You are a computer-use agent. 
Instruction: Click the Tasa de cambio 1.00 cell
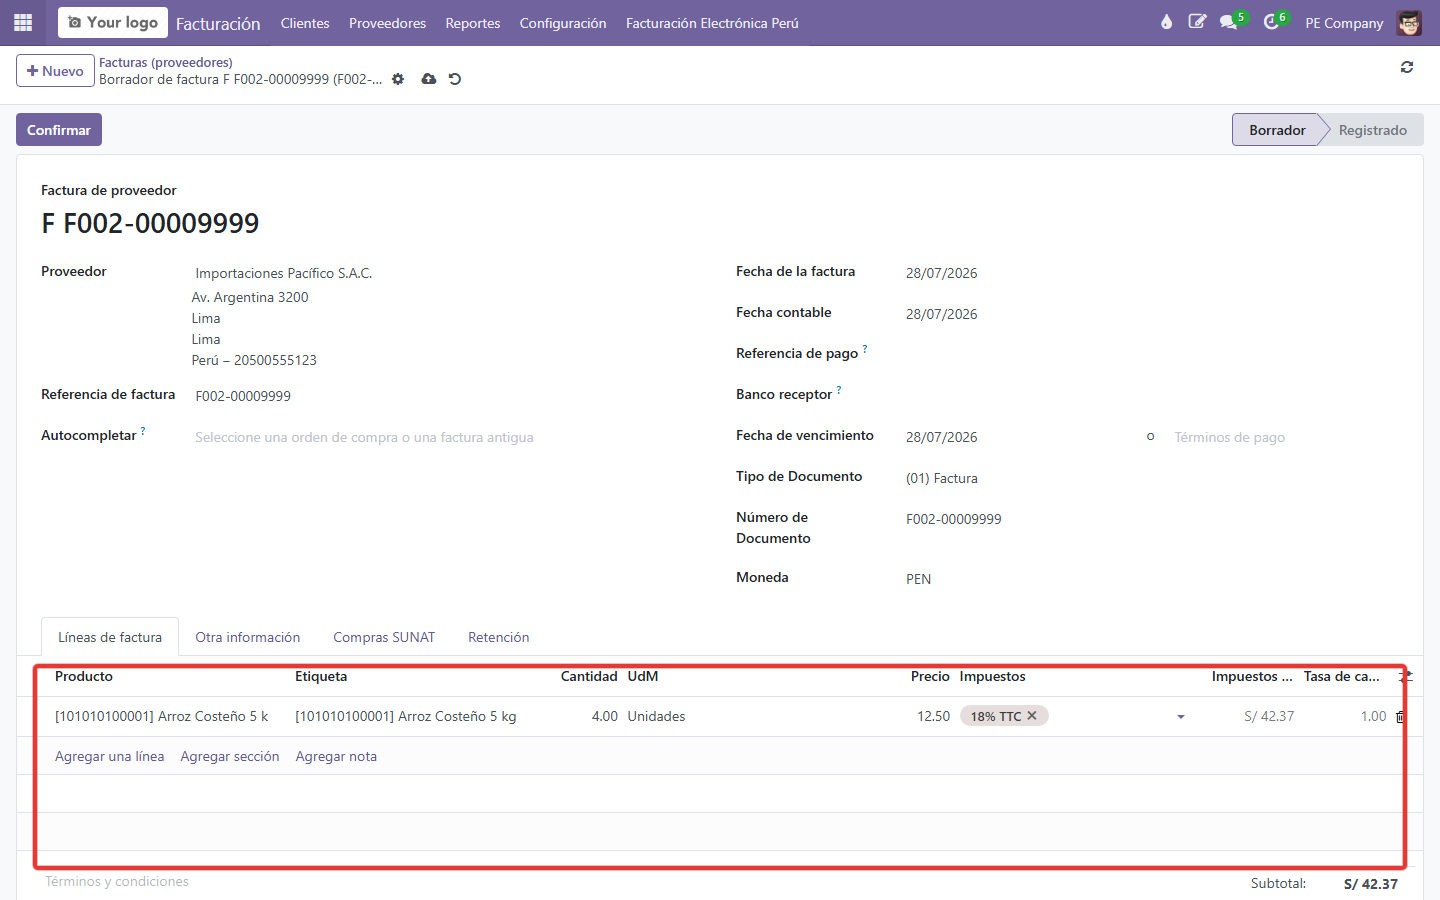(x=1345, y=716)
